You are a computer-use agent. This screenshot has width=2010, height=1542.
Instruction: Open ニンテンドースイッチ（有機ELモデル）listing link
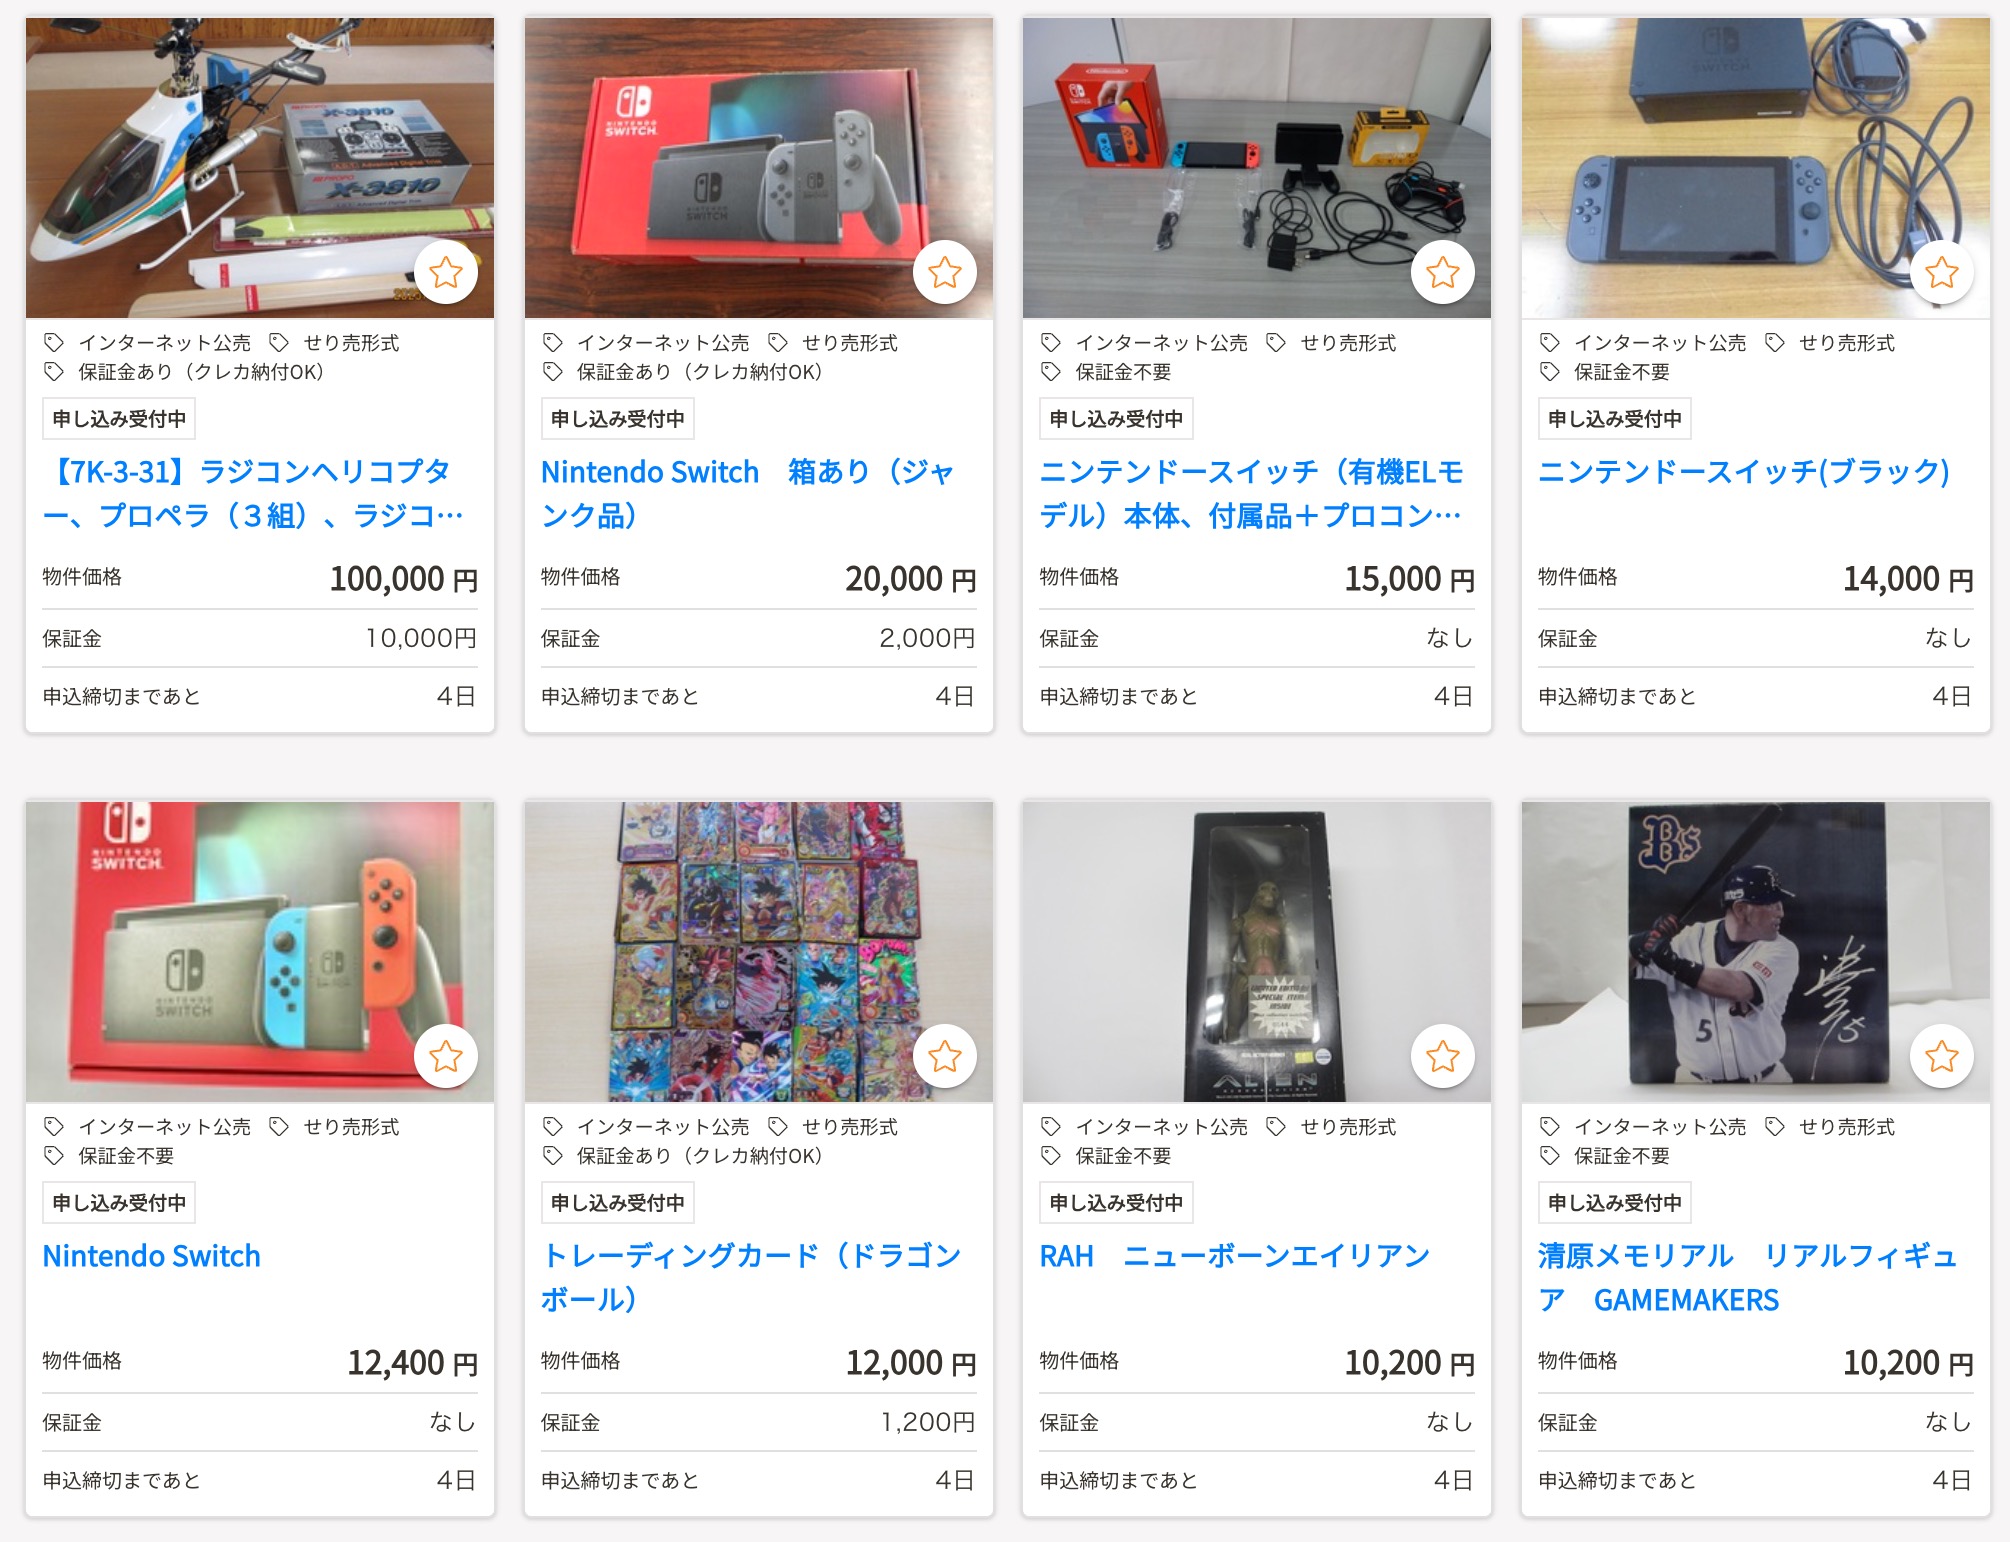(1251, 493)
